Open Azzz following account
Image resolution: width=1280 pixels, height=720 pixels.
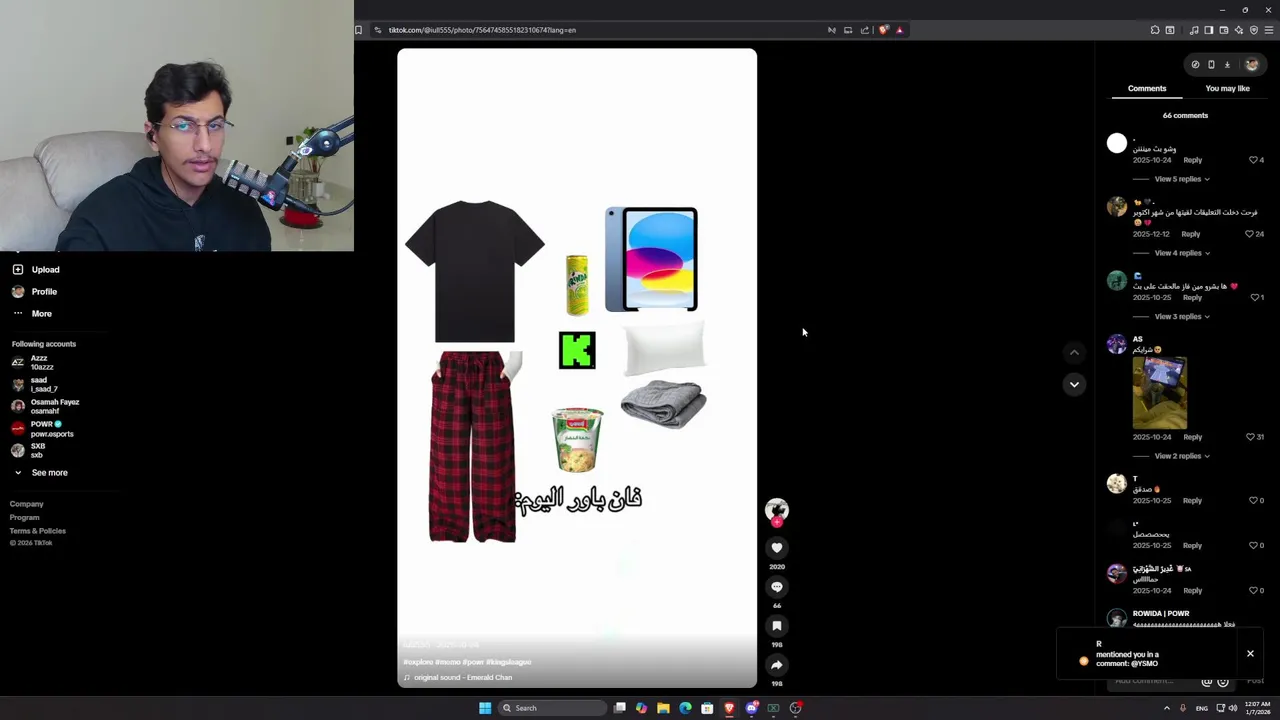(33, 362)
